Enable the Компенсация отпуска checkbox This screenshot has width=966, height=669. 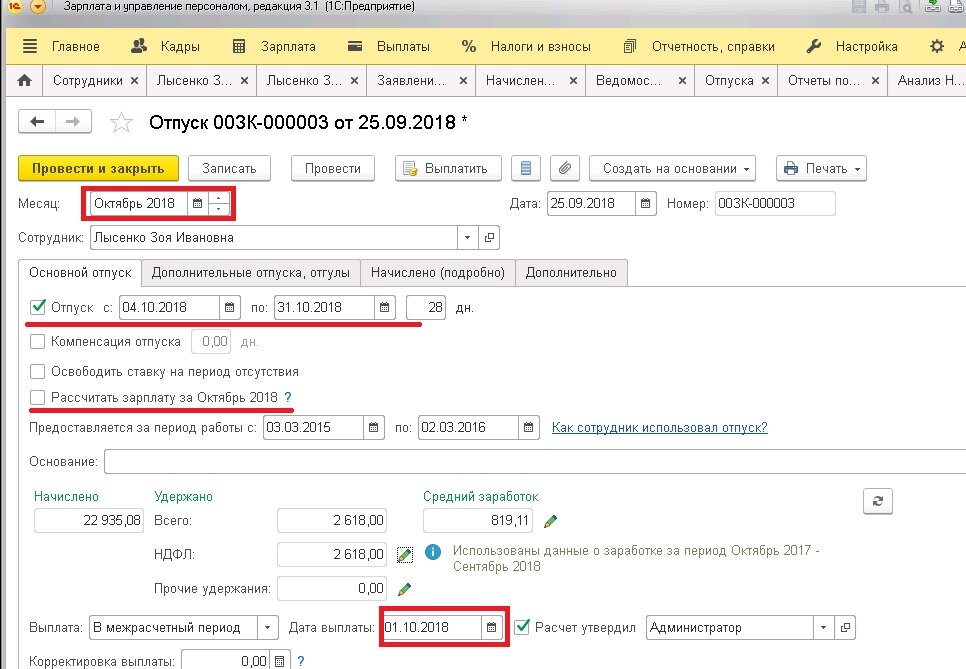tap(38, 341)
